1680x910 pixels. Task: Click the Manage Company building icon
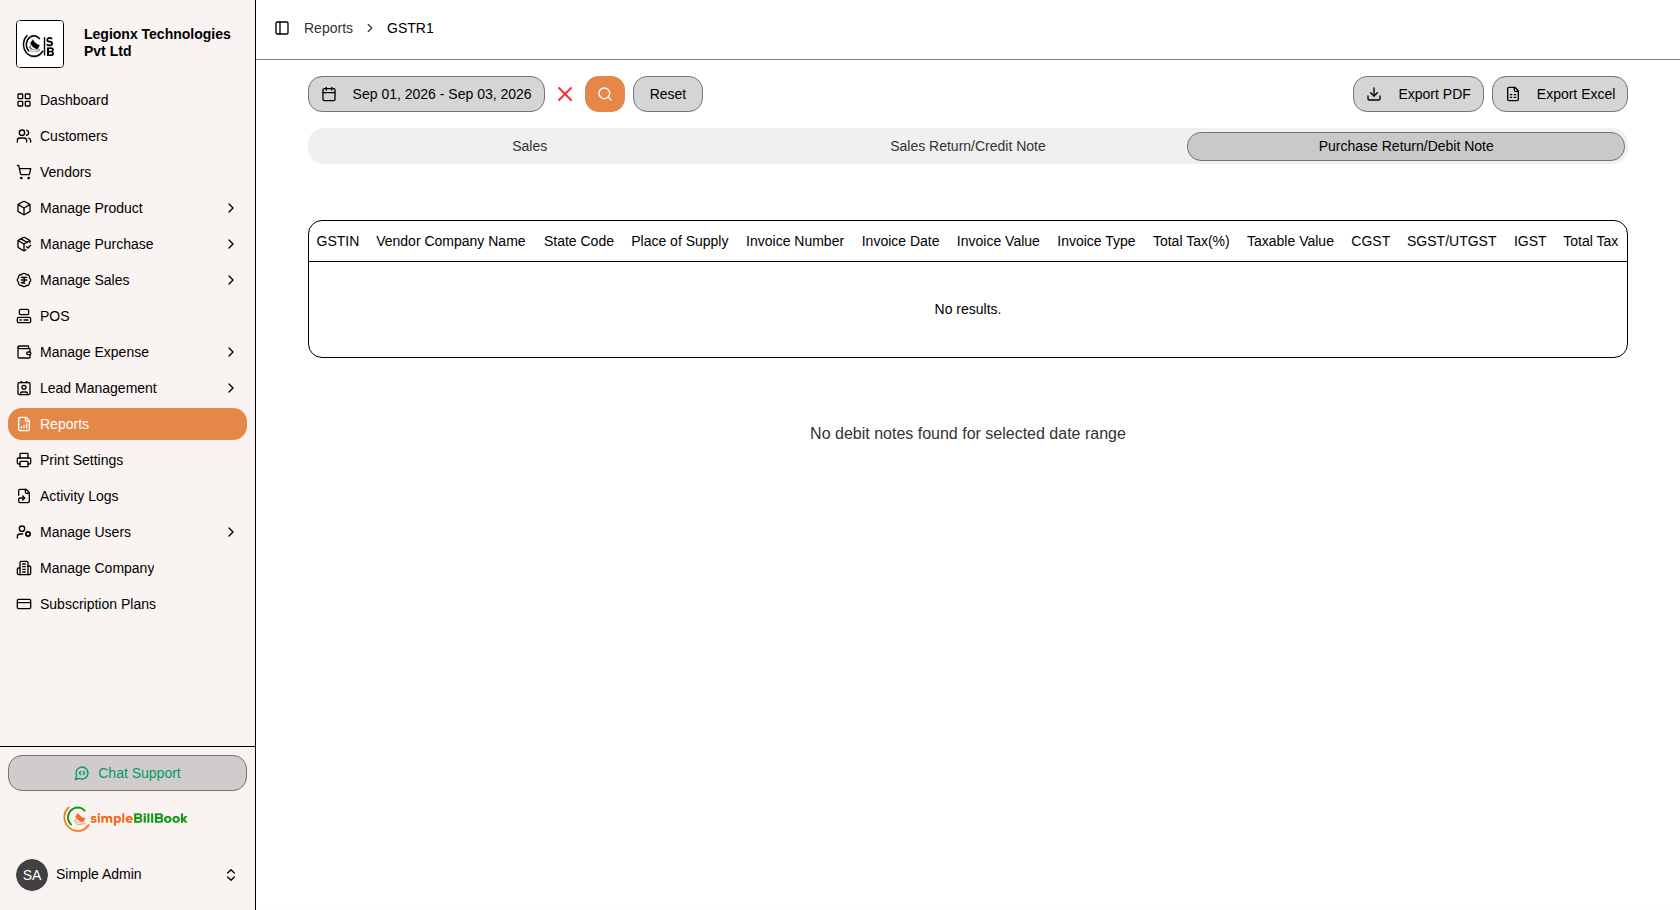tap(24, 568)
